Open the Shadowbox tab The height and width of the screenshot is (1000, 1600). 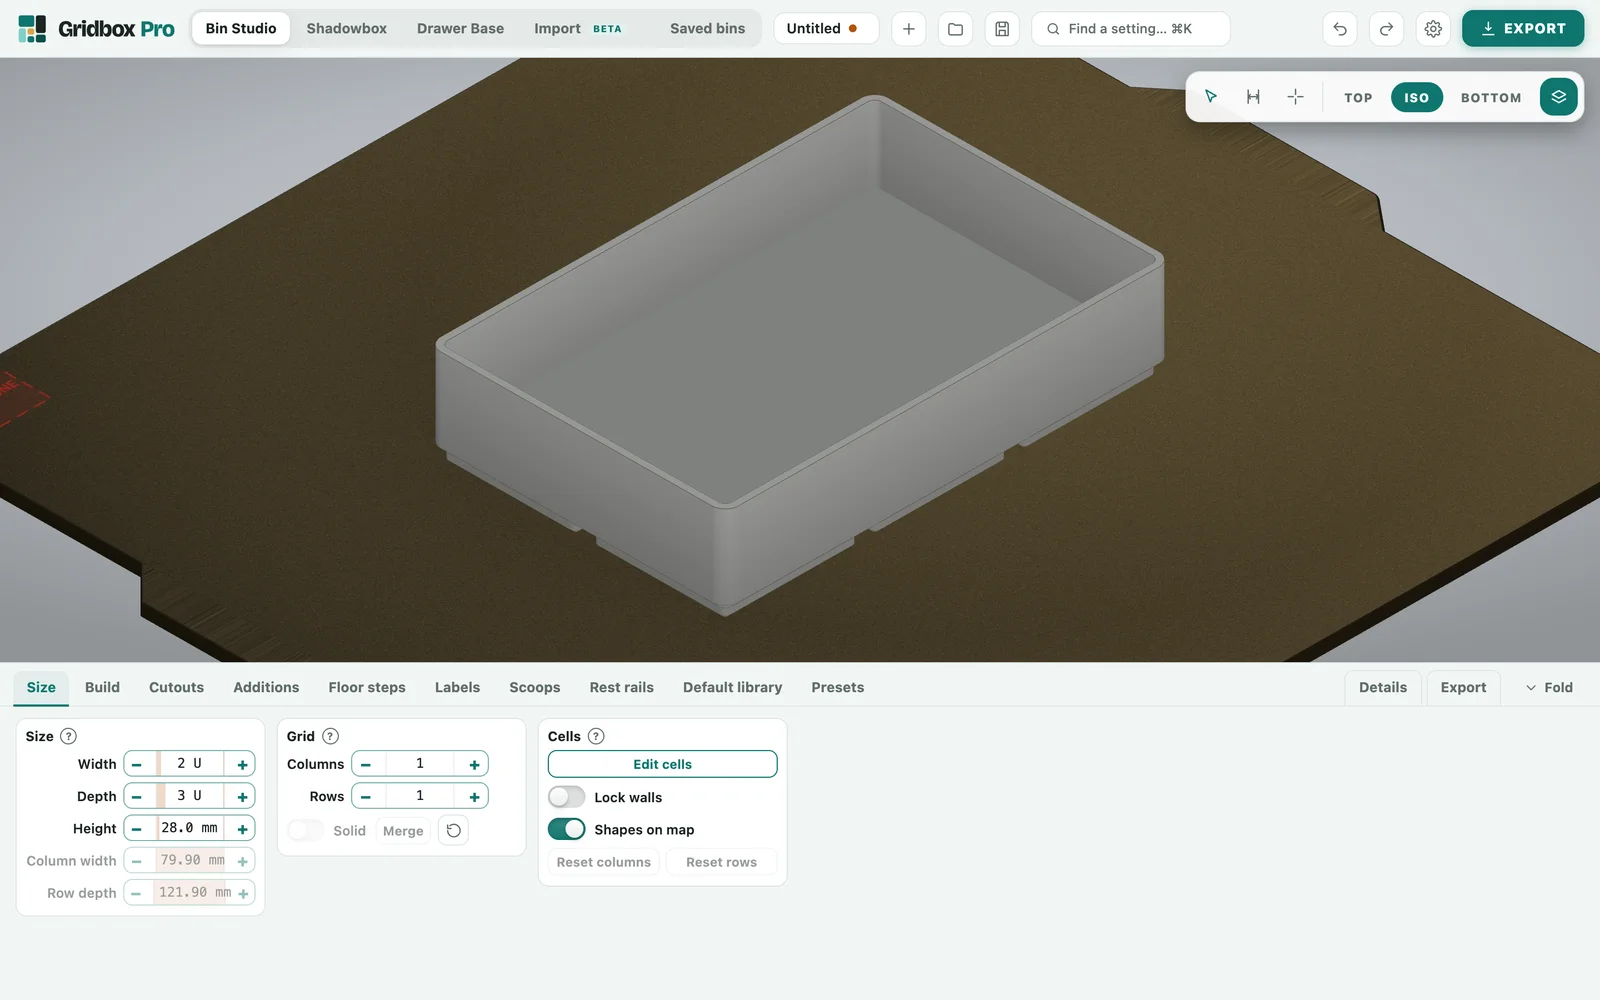coord(346,28)
